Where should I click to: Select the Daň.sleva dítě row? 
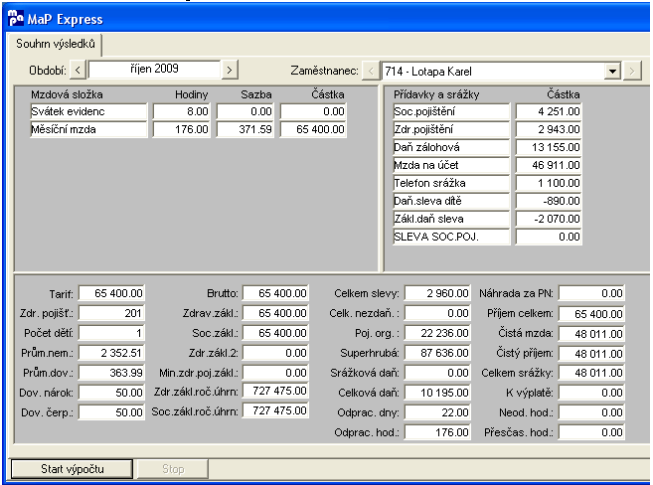pyautogui.click(x=451, y=201)
